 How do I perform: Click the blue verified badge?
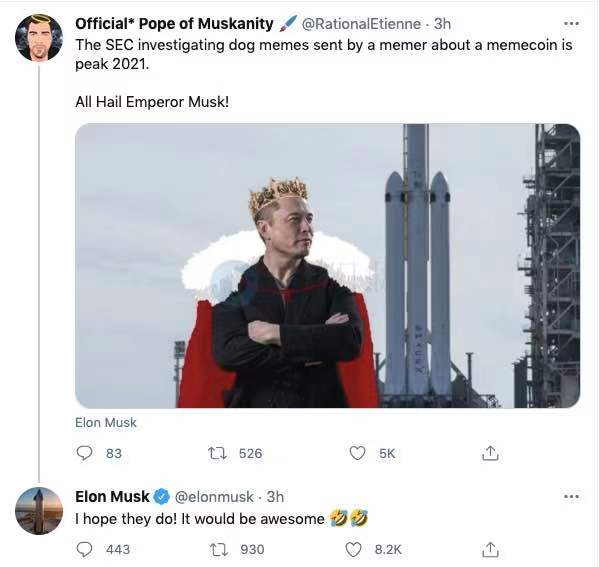[x=162, y=497]
